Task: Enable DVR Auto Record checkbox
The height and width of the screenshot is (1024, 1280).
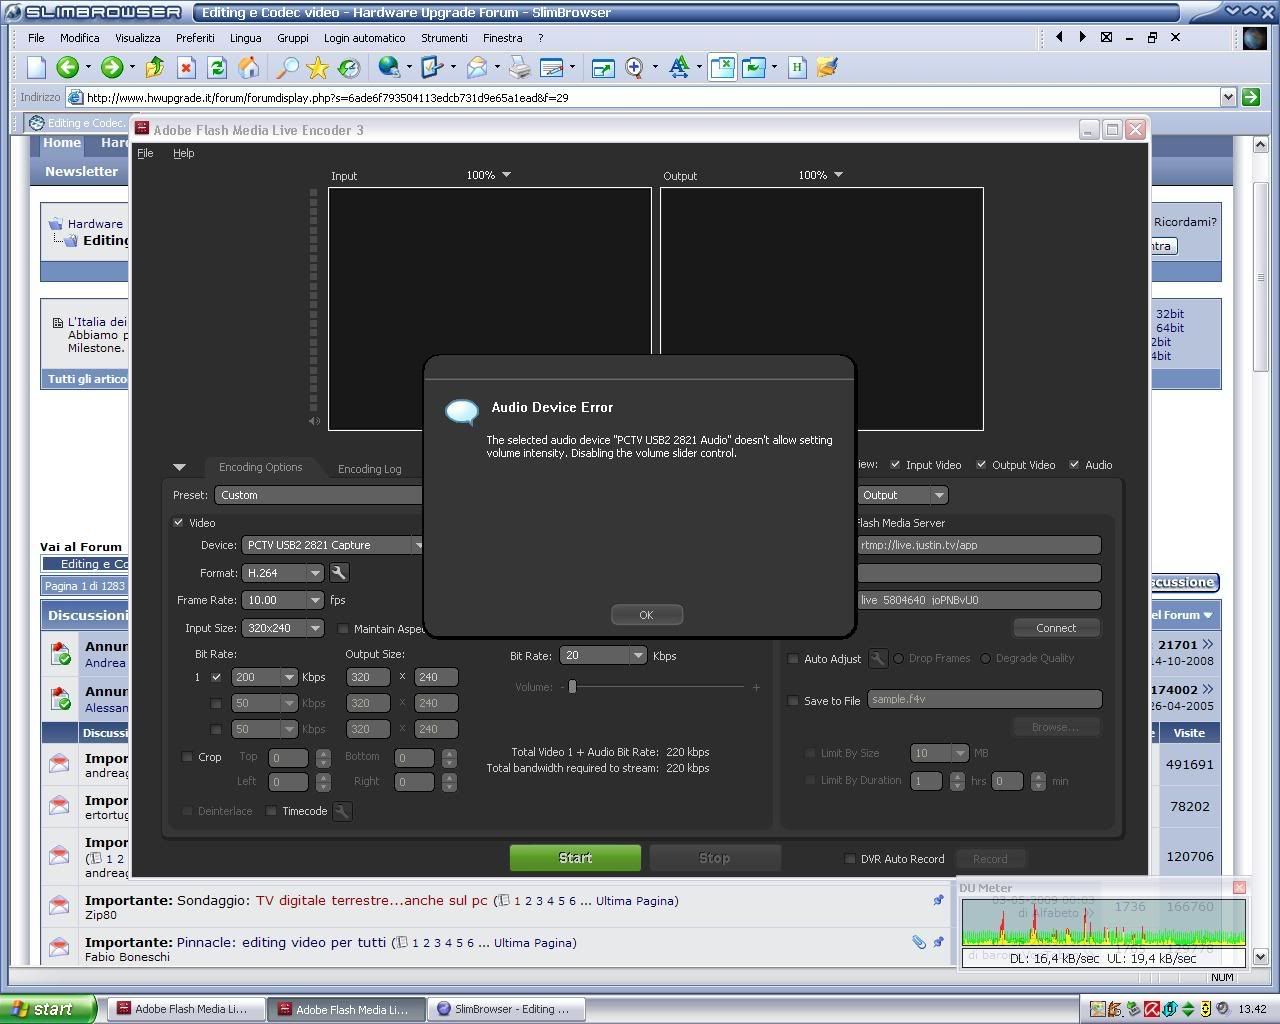Action: 850,859
